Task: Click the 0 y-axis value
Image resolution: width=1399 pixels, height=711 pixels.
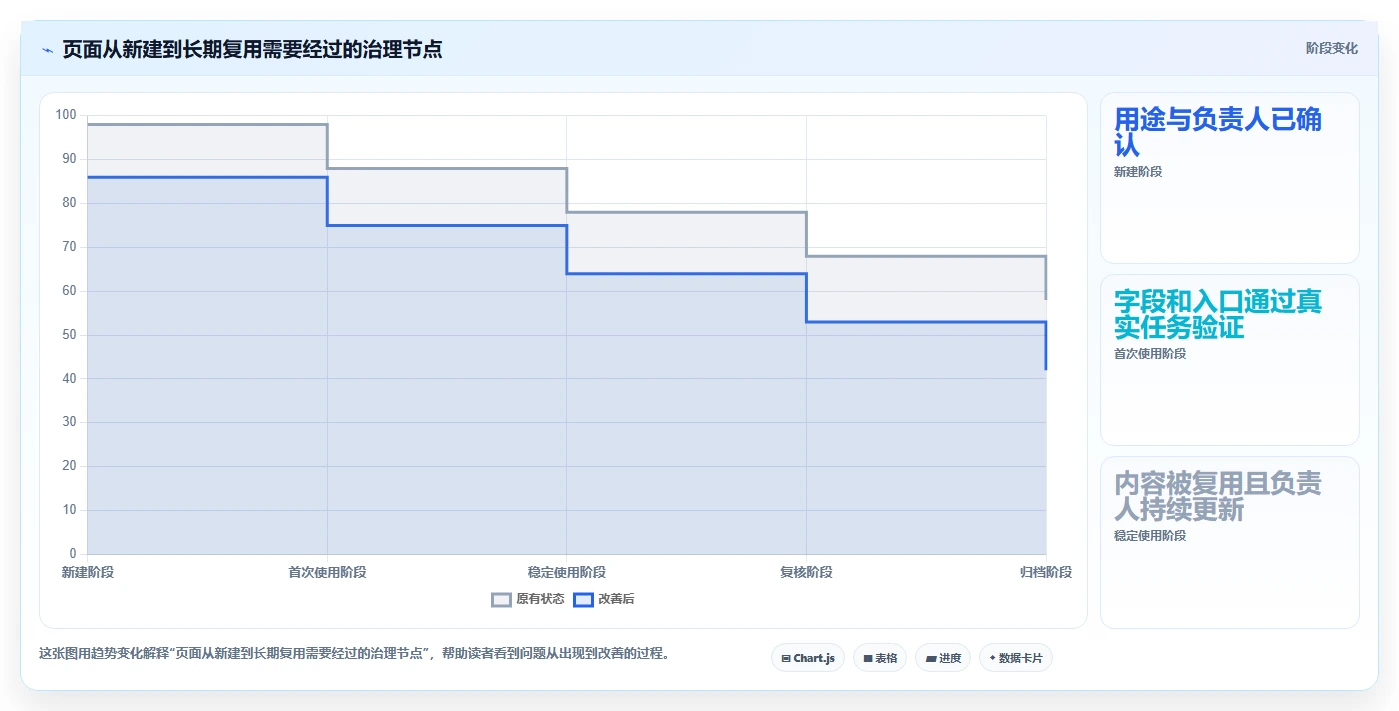Action: 73,554
